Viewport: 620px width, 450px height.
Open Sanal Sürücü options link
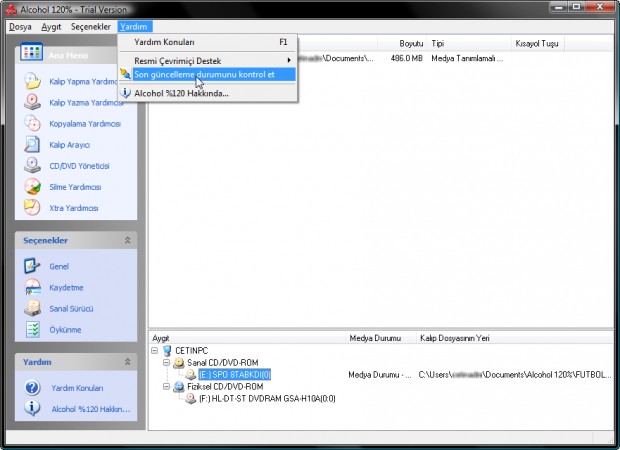(71, 308)
